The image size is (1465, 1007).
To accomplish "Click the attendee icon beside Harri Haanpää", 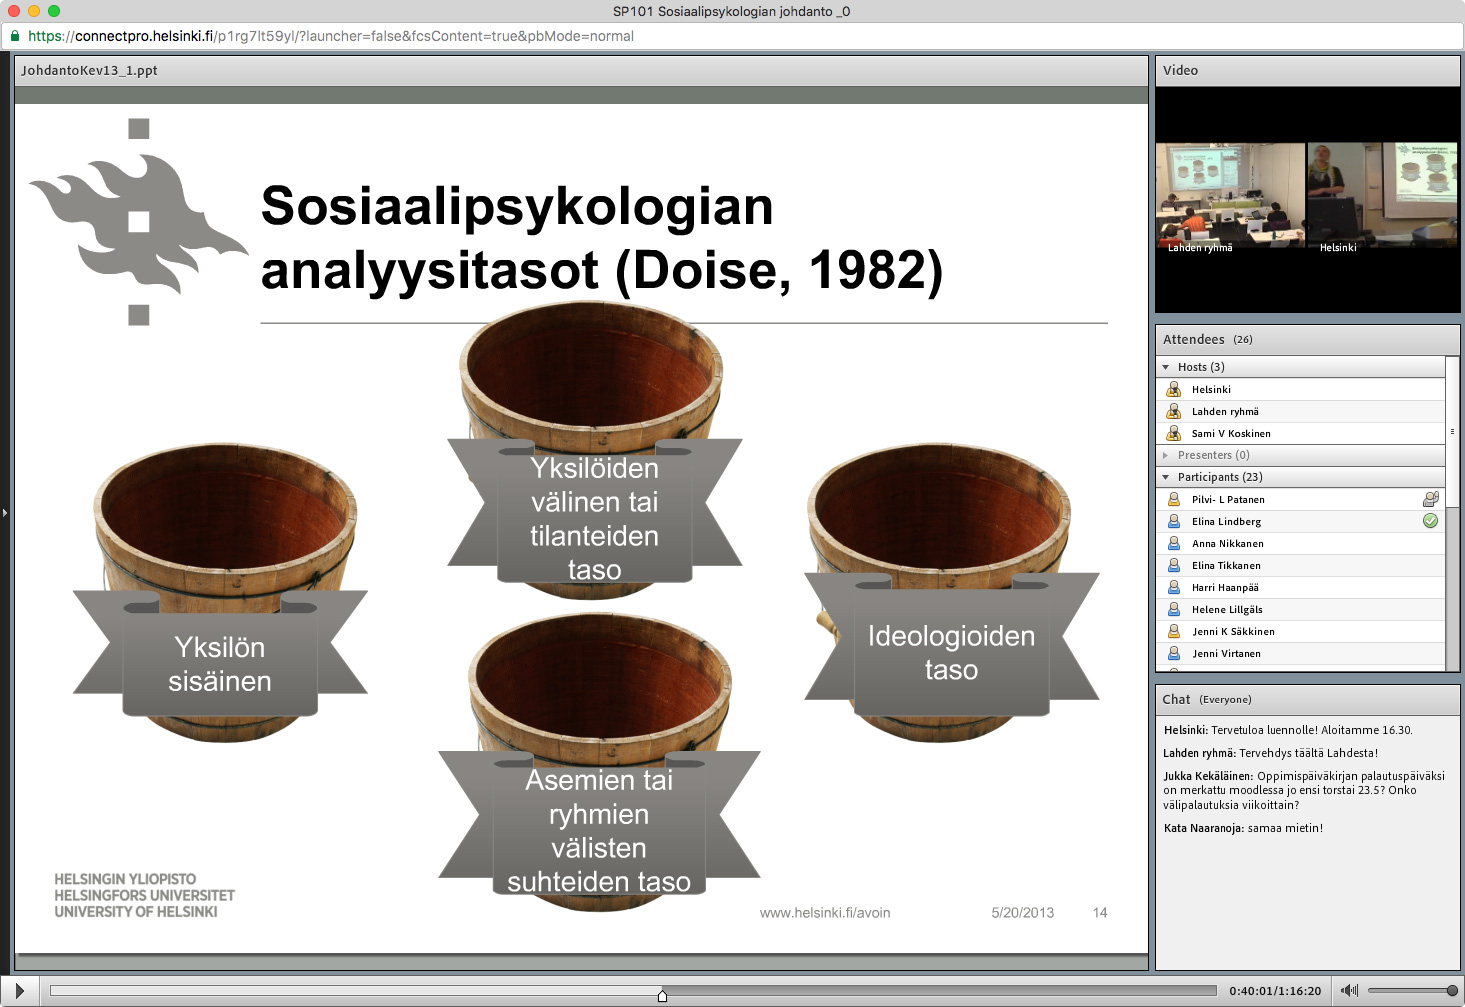I will (1172, 587).
